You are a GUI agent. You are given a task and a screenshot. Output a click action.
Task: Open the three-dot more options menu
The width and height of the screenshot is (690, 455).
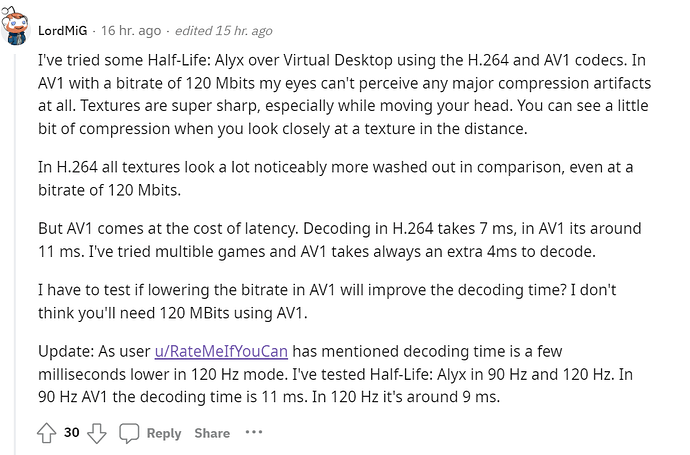click(253, 433)
